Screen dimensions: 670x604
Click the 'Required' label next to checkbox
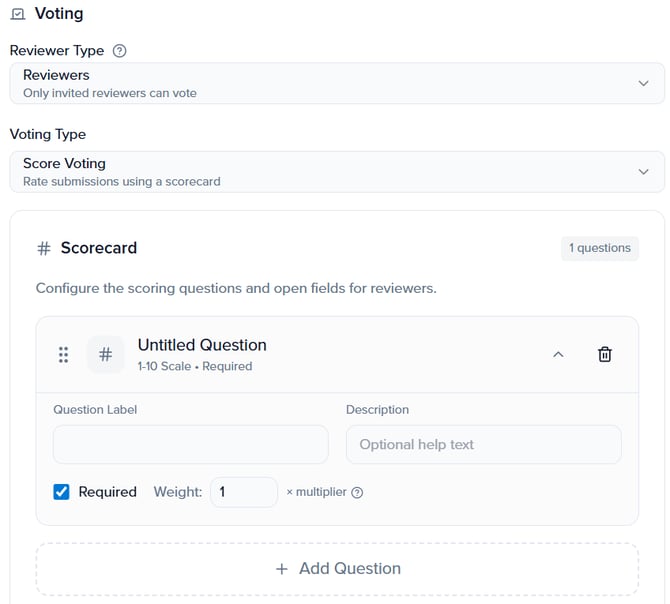pyautogui.click(x=108, y=492)
